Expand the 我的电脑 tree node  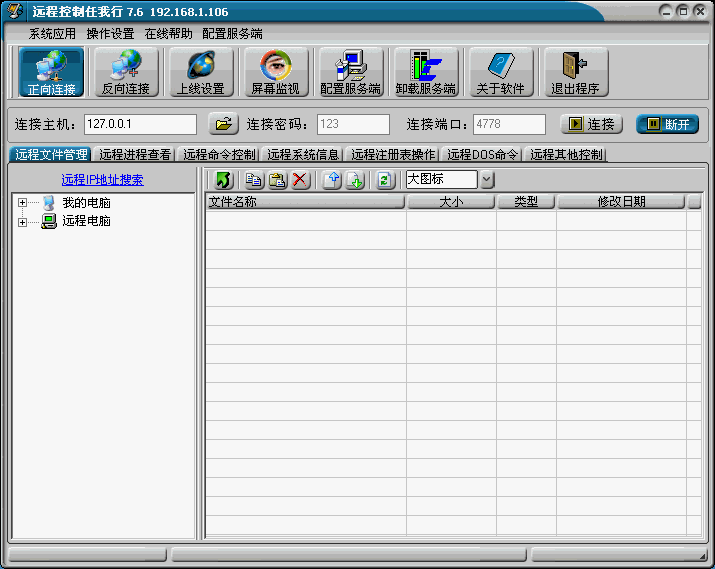tap(22, 203)
